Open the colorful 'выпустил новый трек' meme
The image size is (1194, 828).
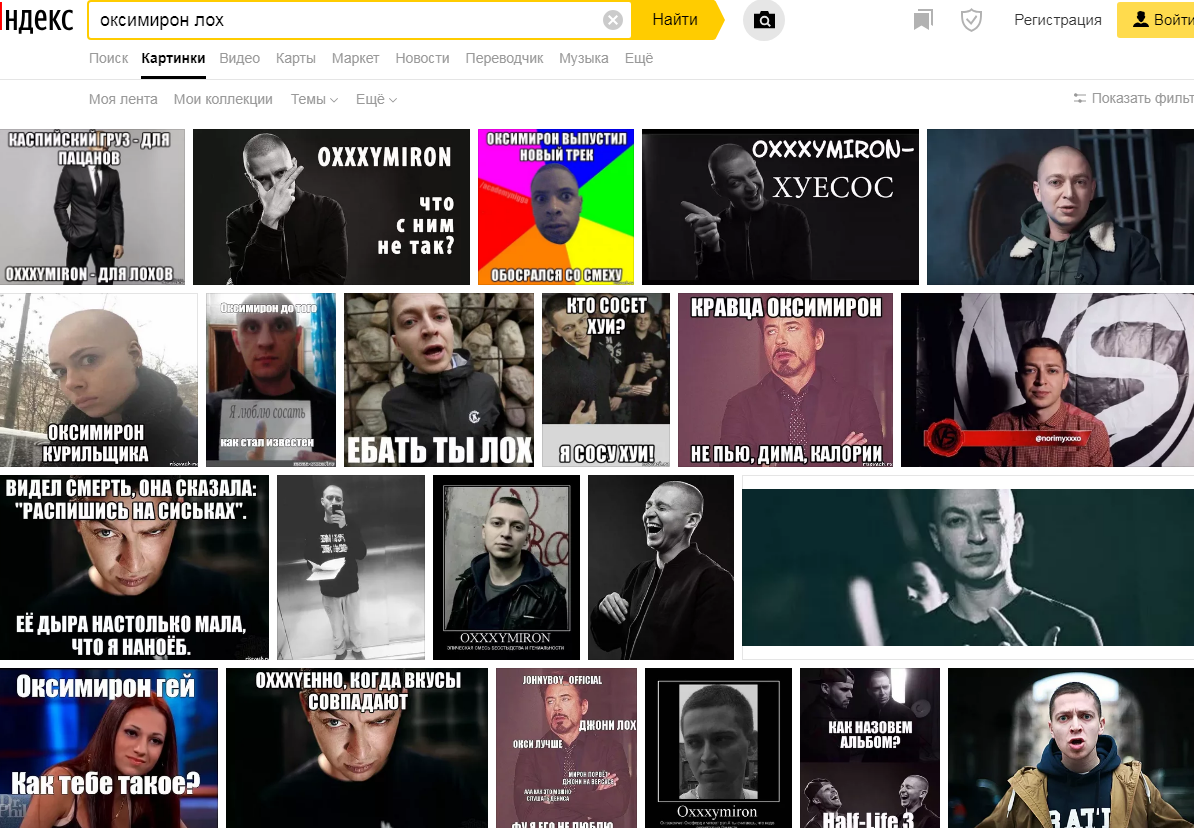(x=556, y=207)
